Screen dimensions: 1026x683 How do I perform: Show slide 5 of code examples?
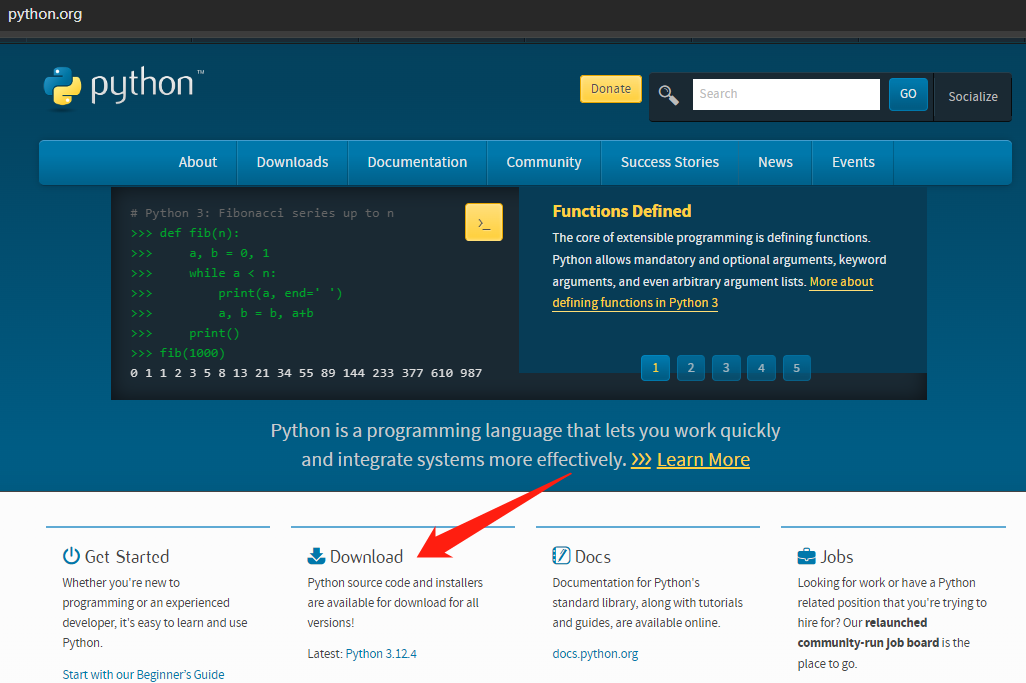click(796, 368)
